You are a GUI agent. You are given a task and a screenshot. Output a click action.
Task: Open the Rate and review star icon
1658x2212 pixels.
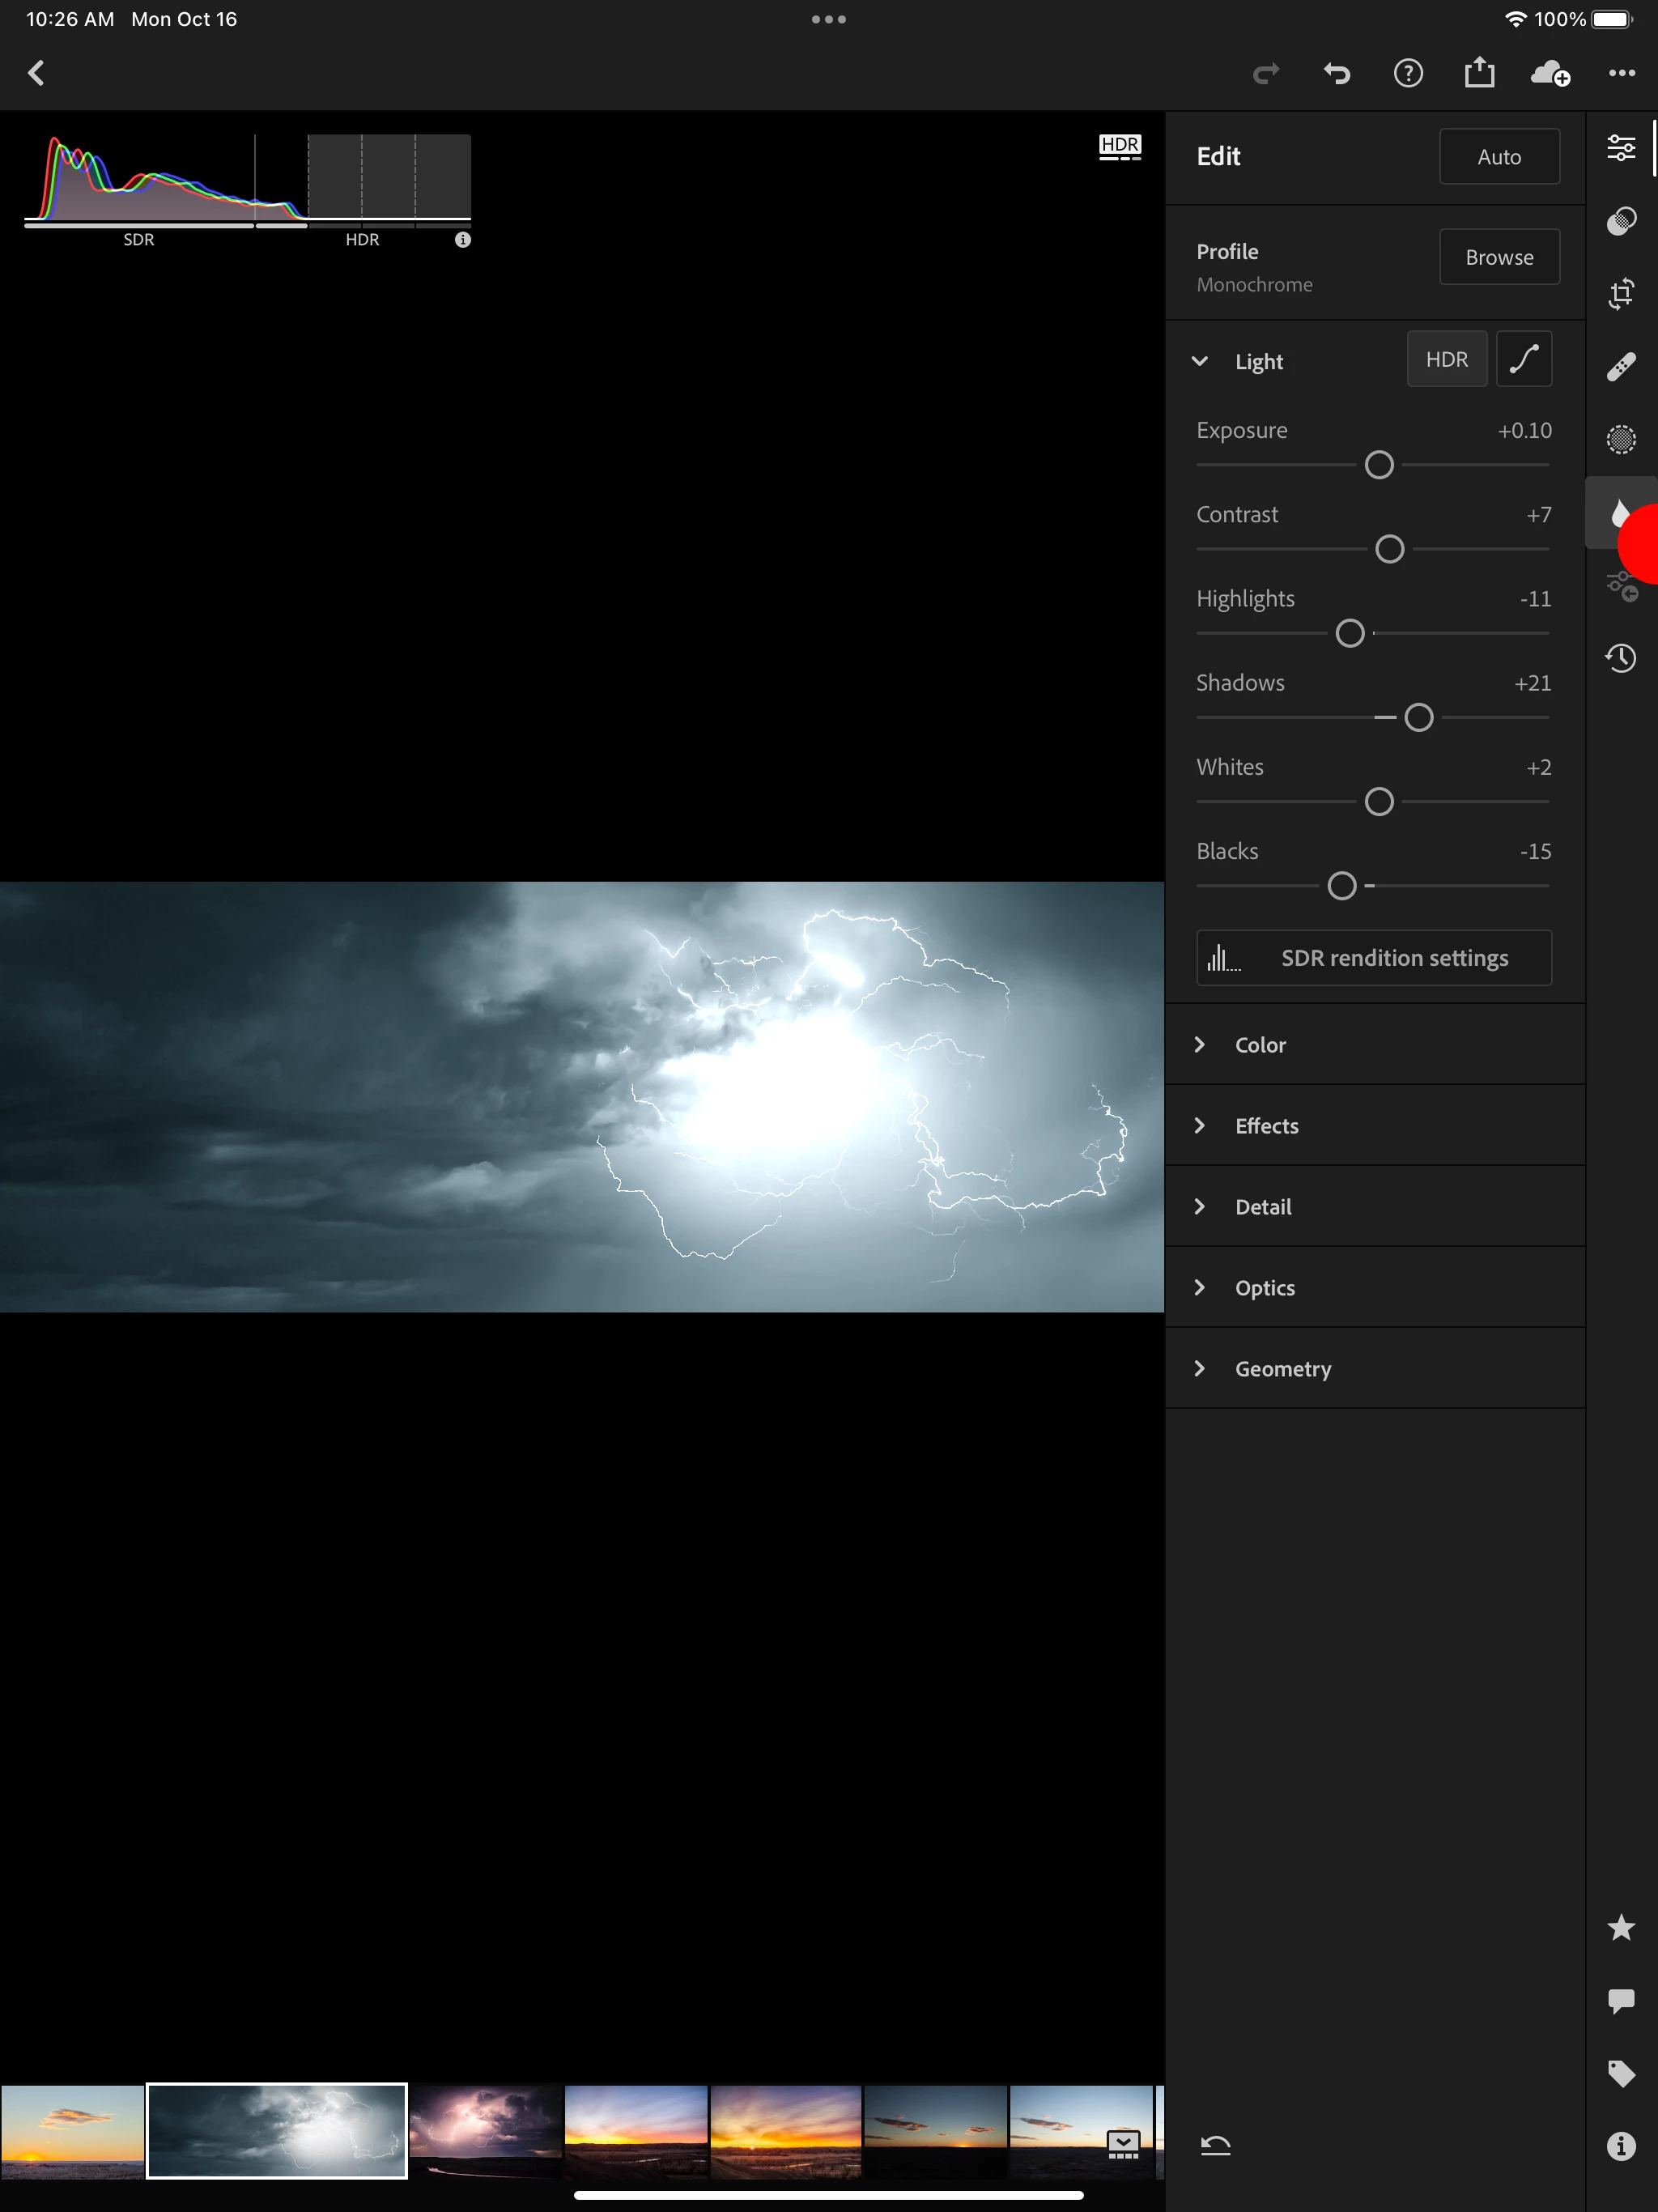coord(1621,1927)
